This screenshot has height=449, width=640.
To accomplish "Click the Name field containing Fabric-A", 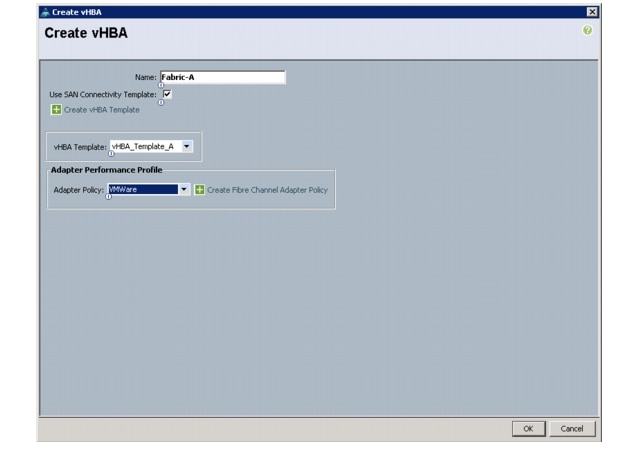I will 223,77.
